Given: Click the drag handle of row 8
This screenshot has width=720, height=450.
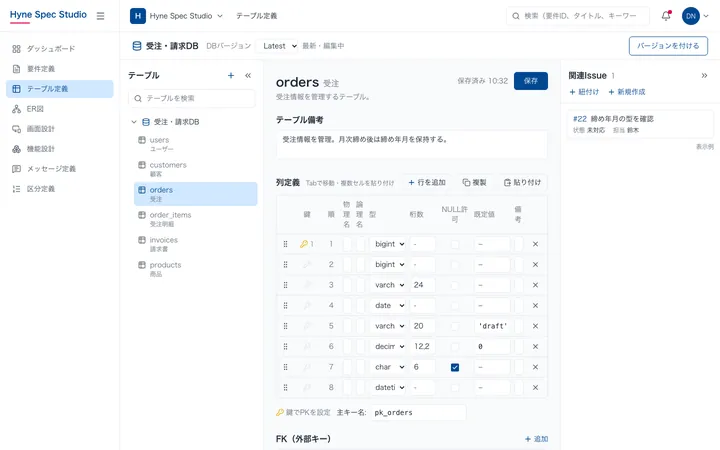Looking at the screenshot, I should point(286,388).
